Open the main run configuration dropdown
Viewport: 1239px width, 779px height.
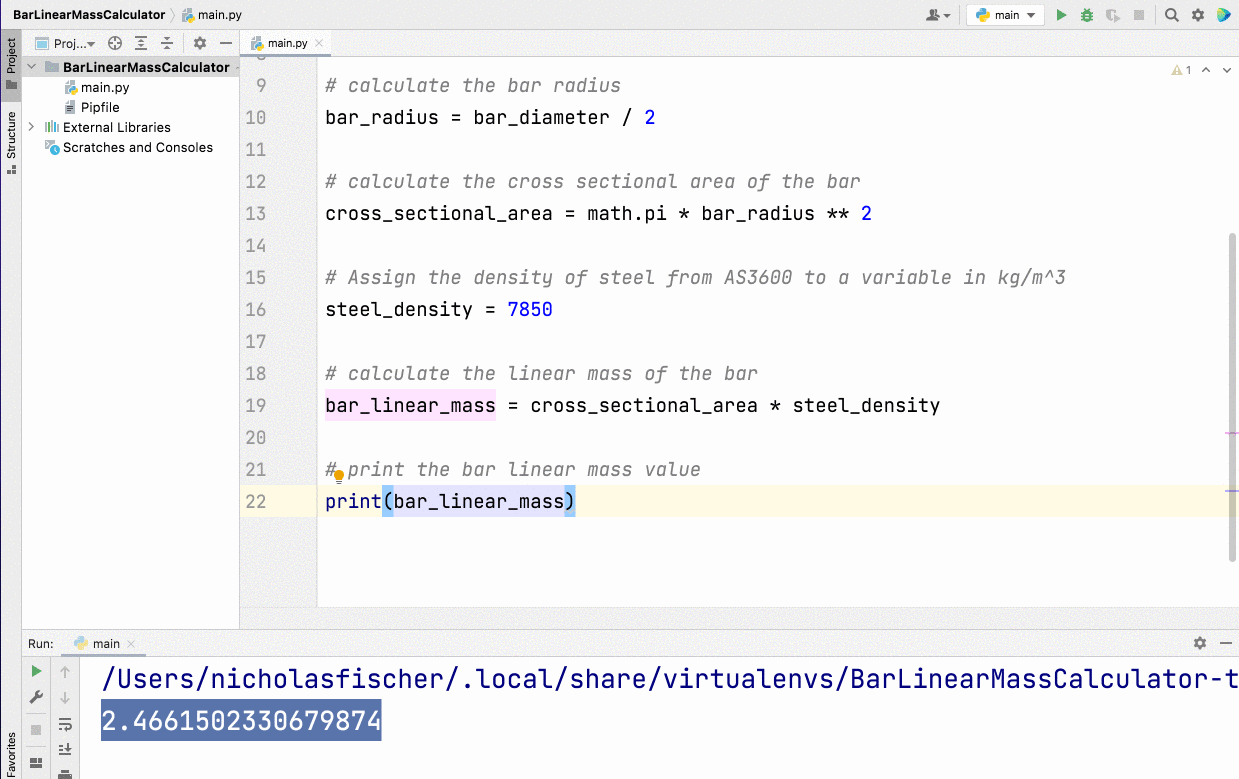coord(1004,15)
